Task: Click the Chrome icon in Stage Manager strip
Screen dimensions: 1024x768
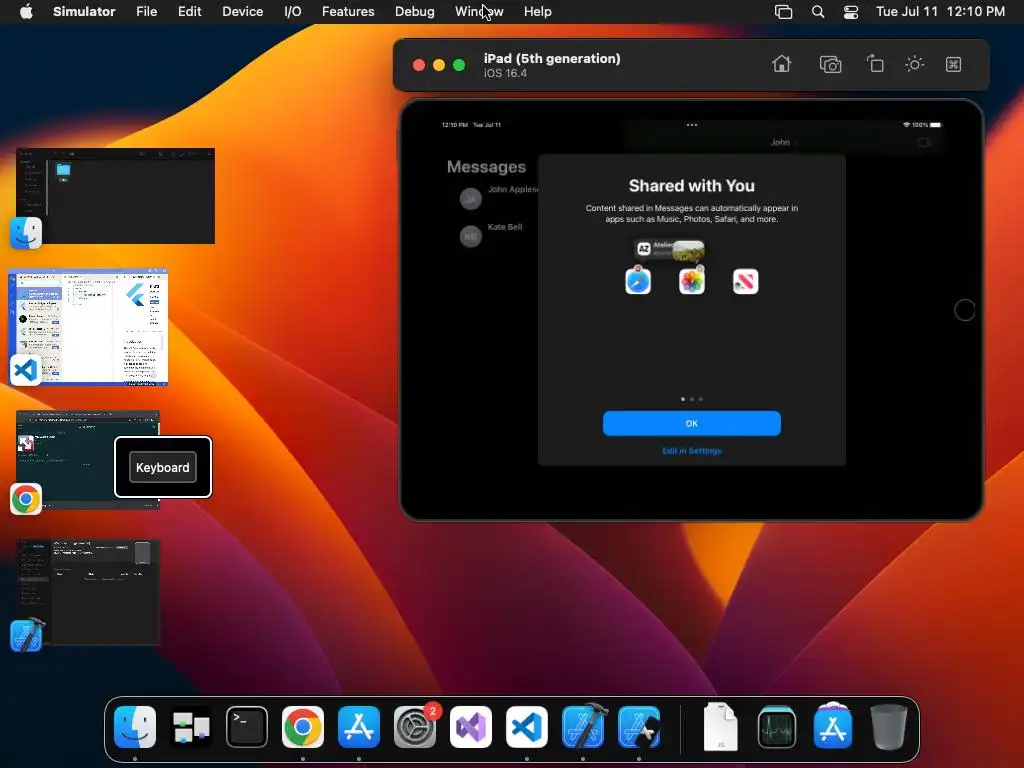Action: click(x=26, y=499)
